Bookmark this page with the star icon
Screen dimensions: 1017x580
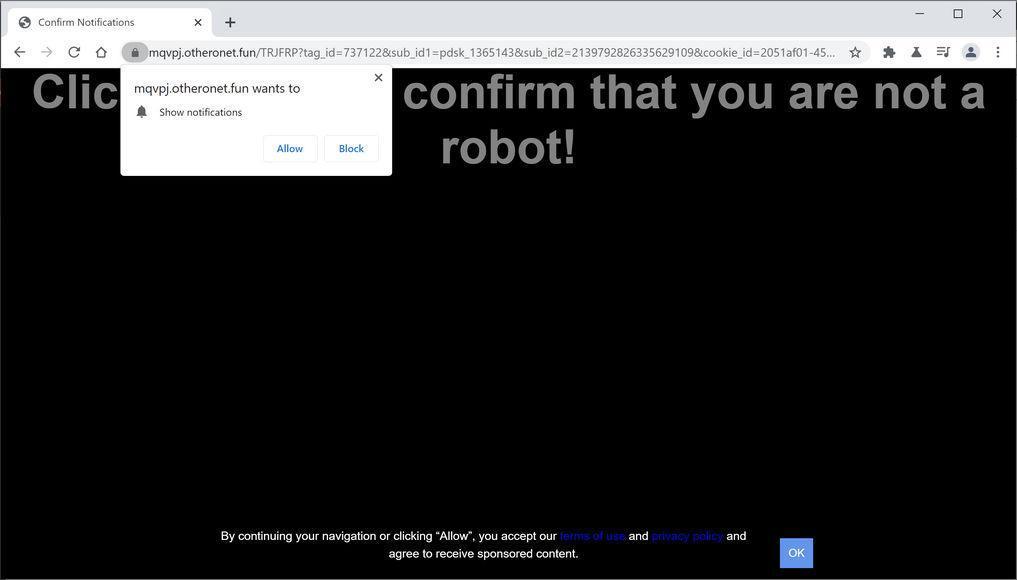[855, 51]
